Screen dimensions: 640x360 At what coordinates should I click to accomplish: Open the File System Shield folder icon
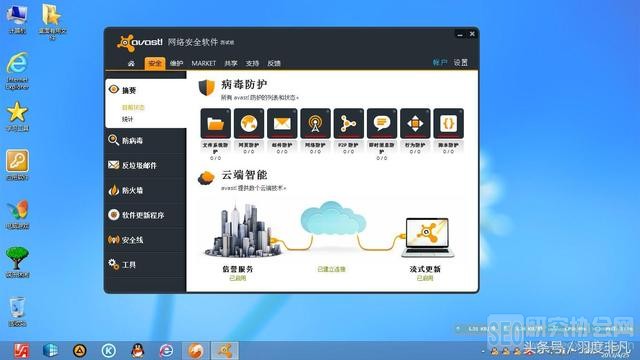click(x=216, y=123)
